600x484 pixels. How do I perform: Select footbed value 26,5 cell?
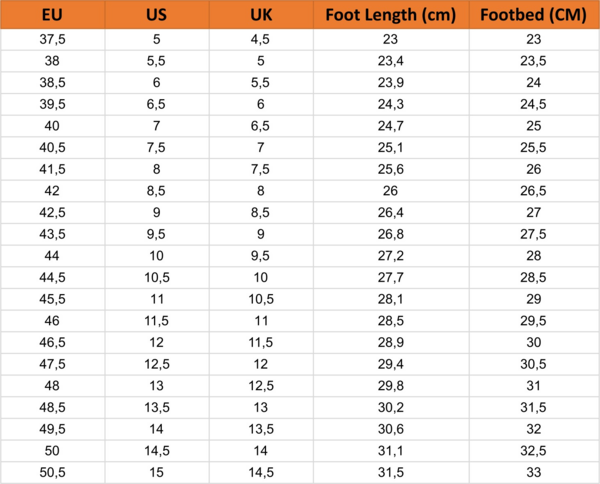[533, 190]
